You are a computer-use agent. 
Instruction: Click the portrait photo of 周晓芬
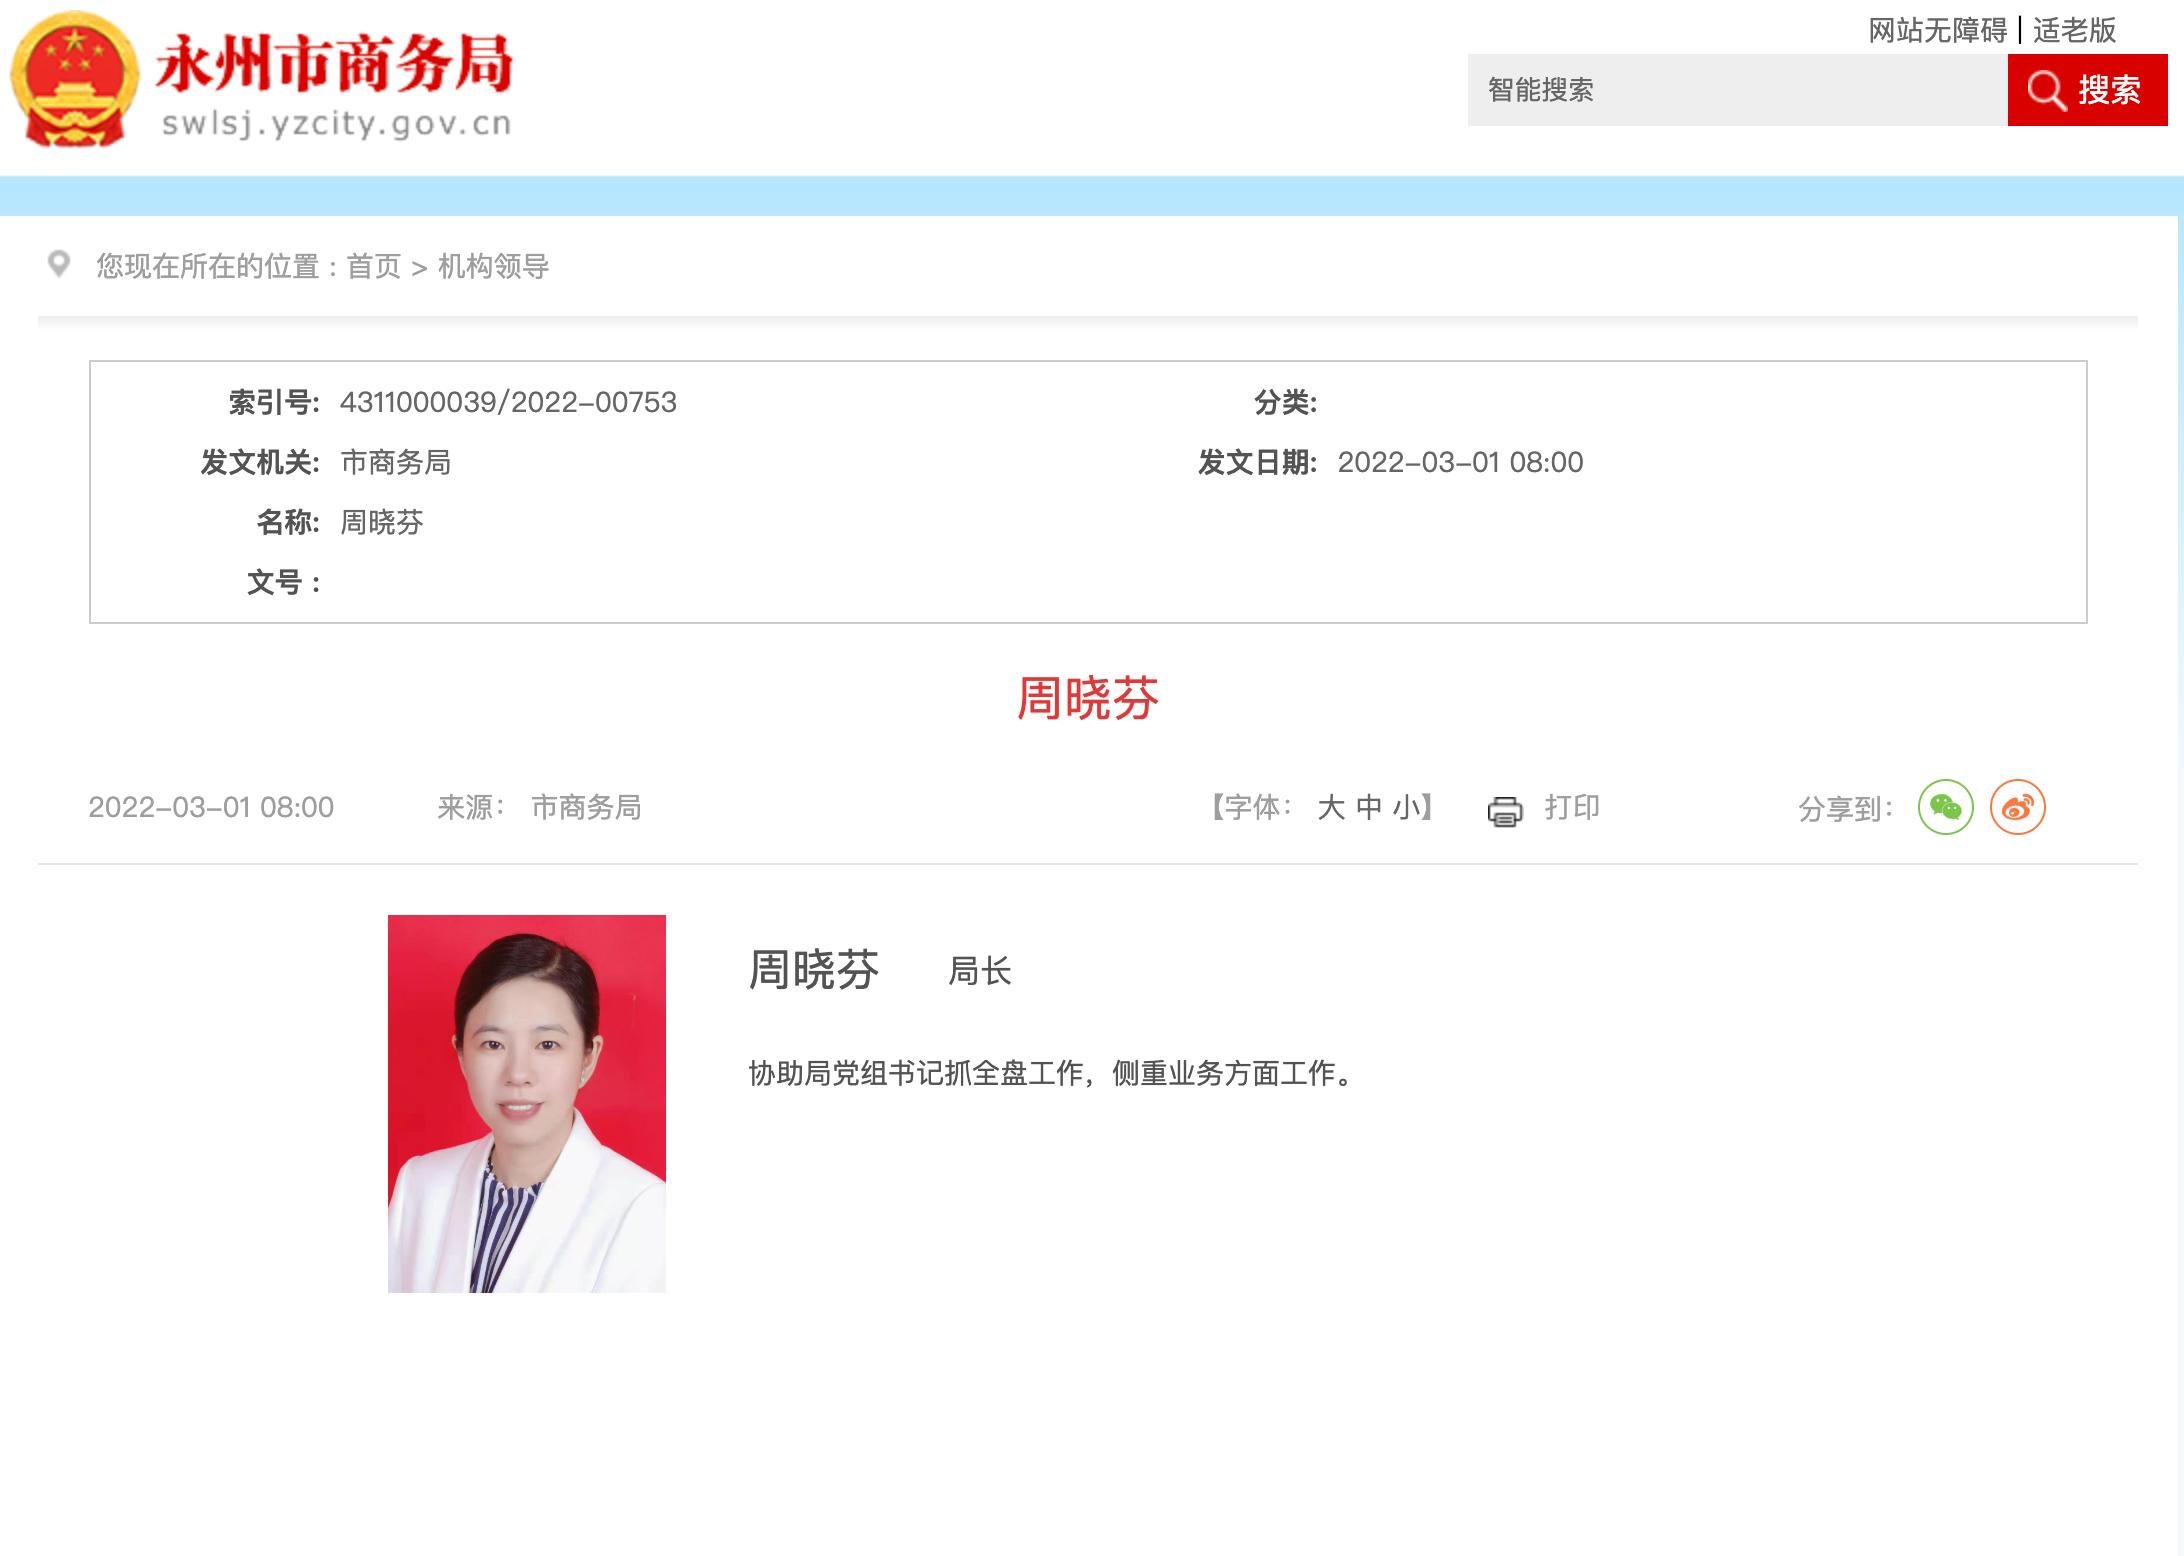[x=527, y=1103]
